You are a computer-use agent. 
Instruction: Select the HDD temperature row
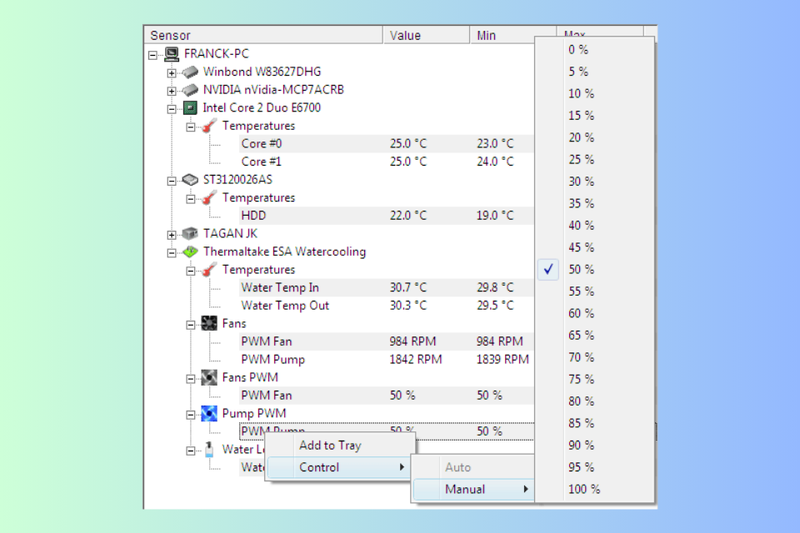click(386, 216)
